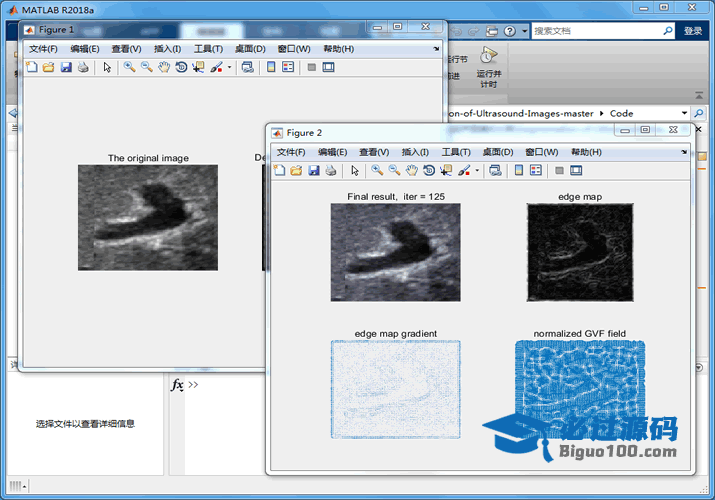Click the Final result image in Figure 2
The width and height of the screenshot is (715, 500).
[395, 253]
